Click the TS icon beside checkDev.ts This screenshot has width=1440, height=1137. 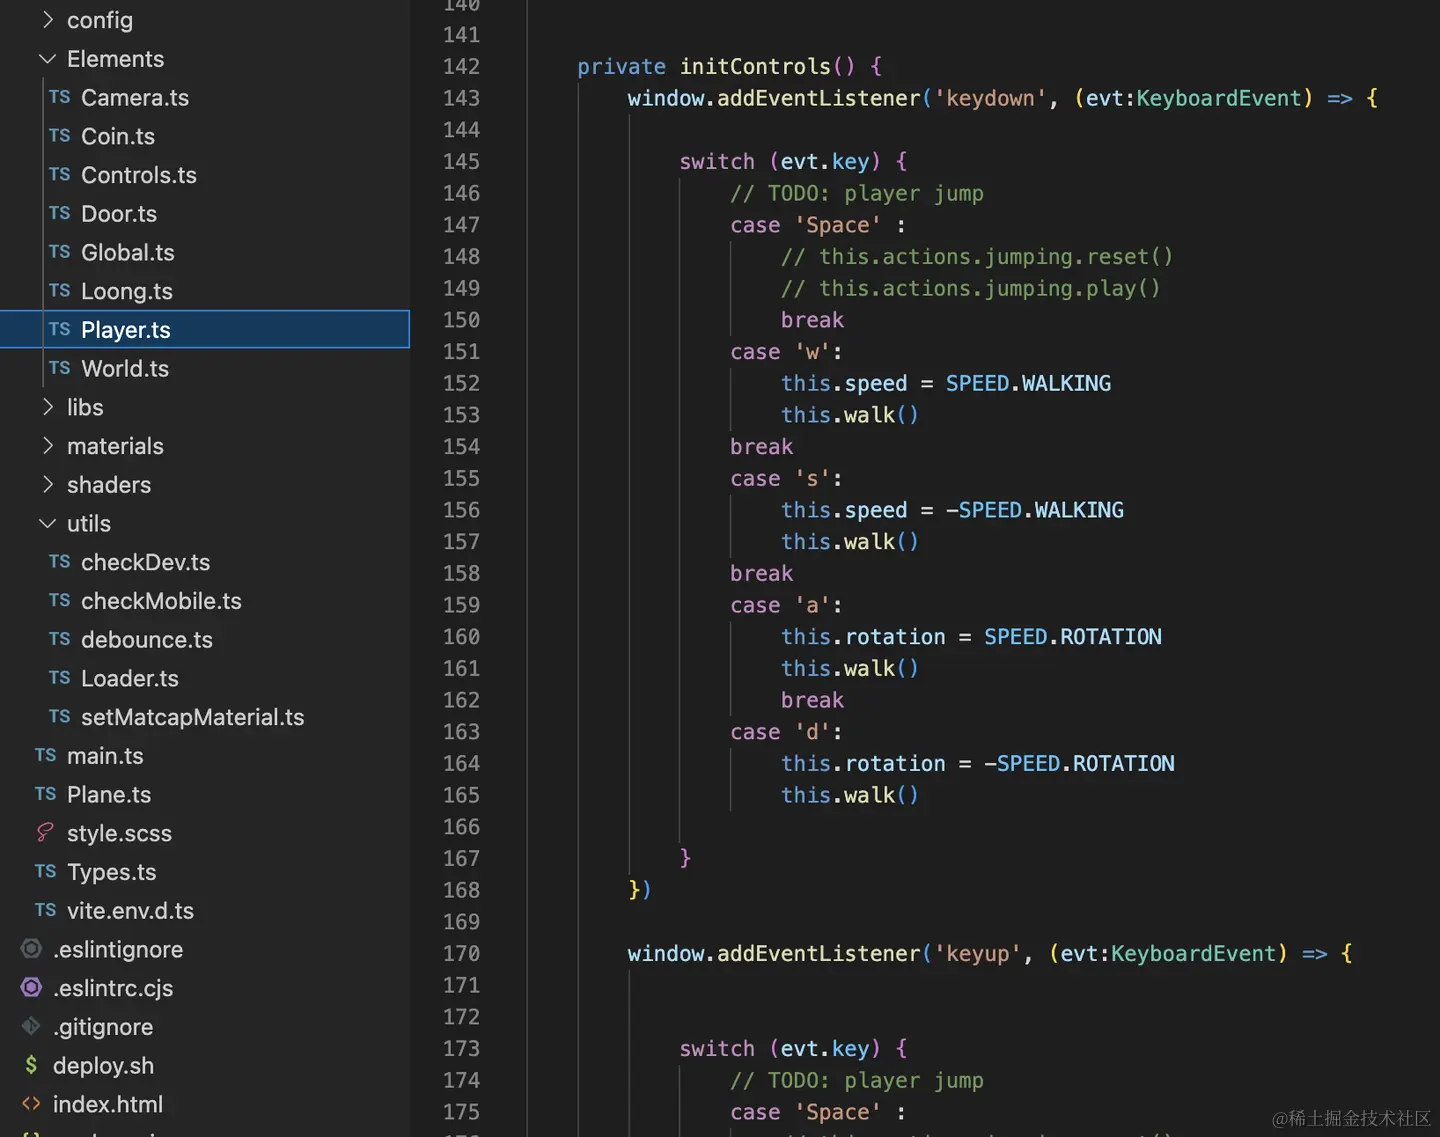(60, 562)
